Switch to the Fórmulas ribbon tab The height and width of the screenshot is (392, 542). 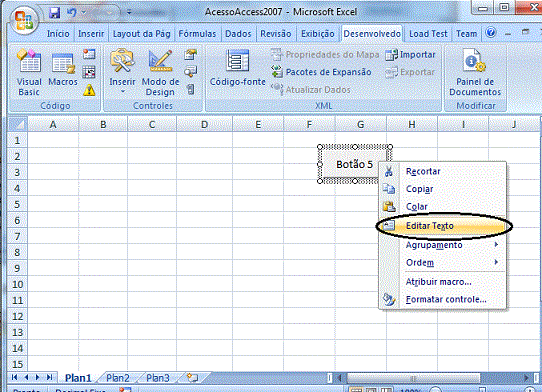coord(197,34)
